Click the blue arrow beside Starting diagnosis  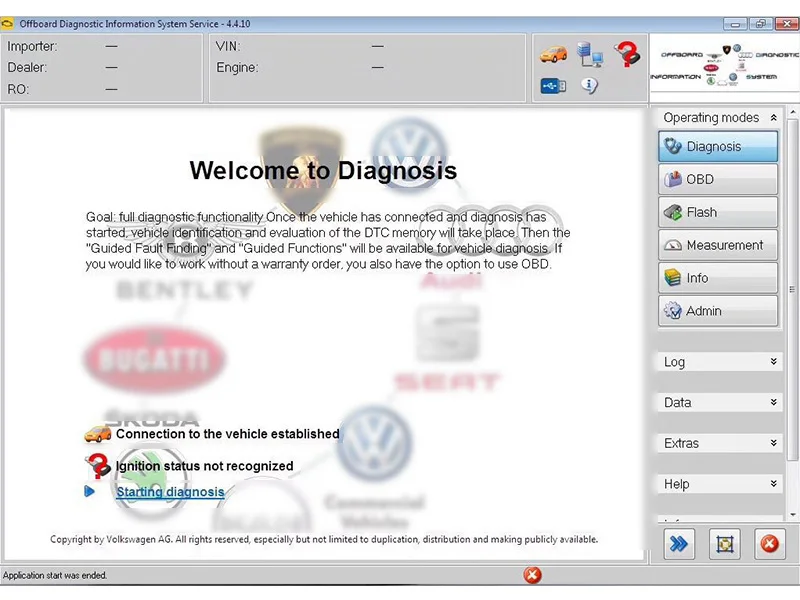pos(89,491)
